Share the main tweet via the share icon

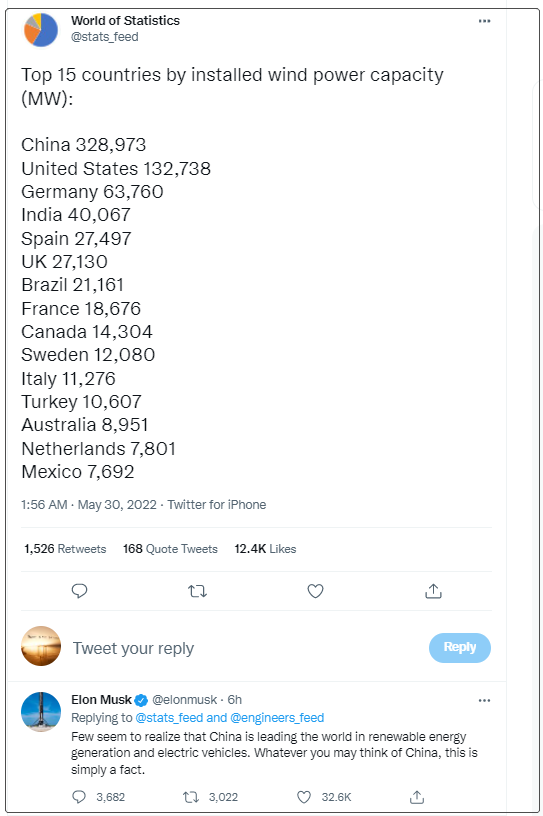pos(433,591)
